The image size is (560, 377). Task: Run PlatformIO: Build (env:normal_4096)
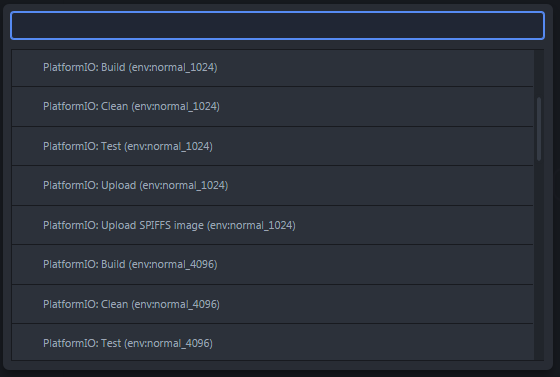272,265
